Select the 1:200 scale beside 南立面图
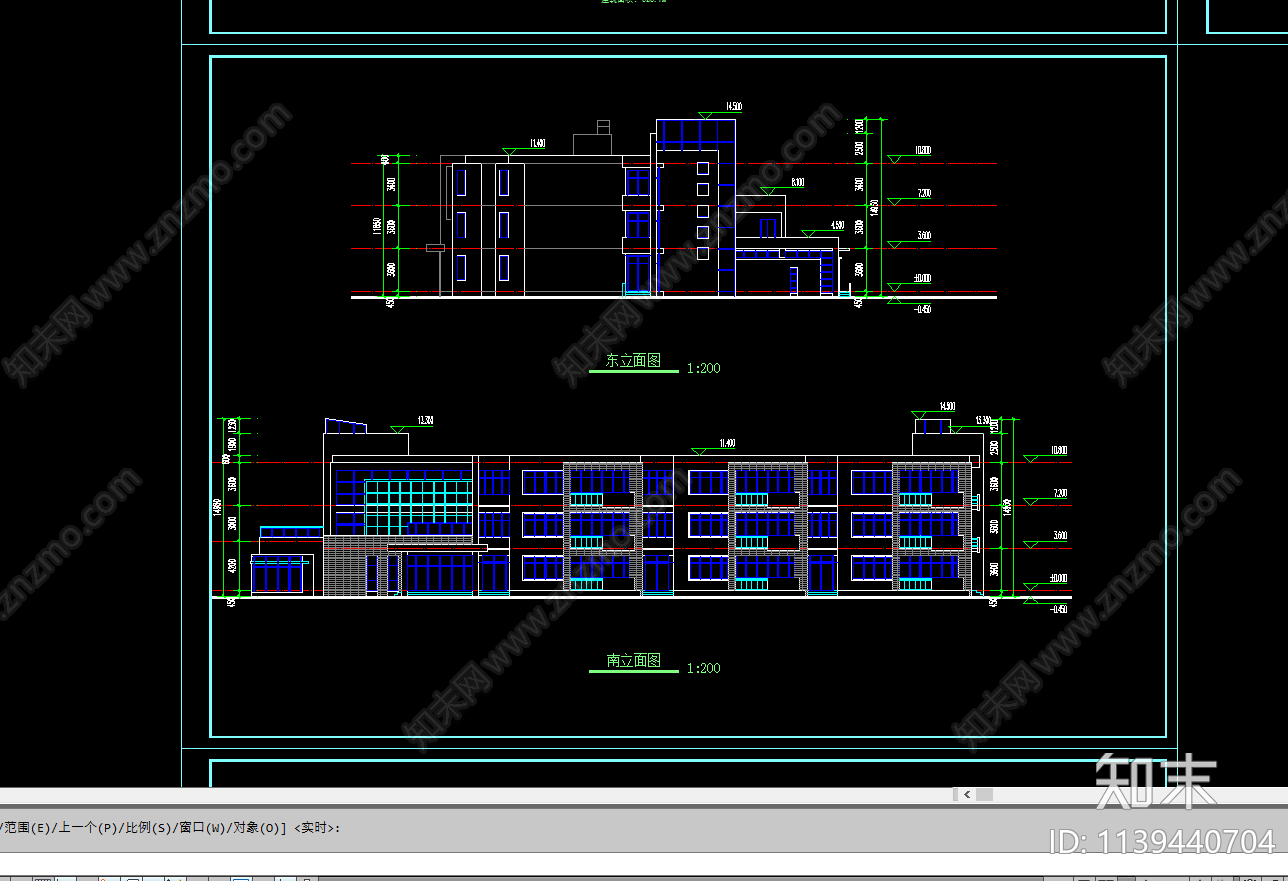 pos(703,668)
